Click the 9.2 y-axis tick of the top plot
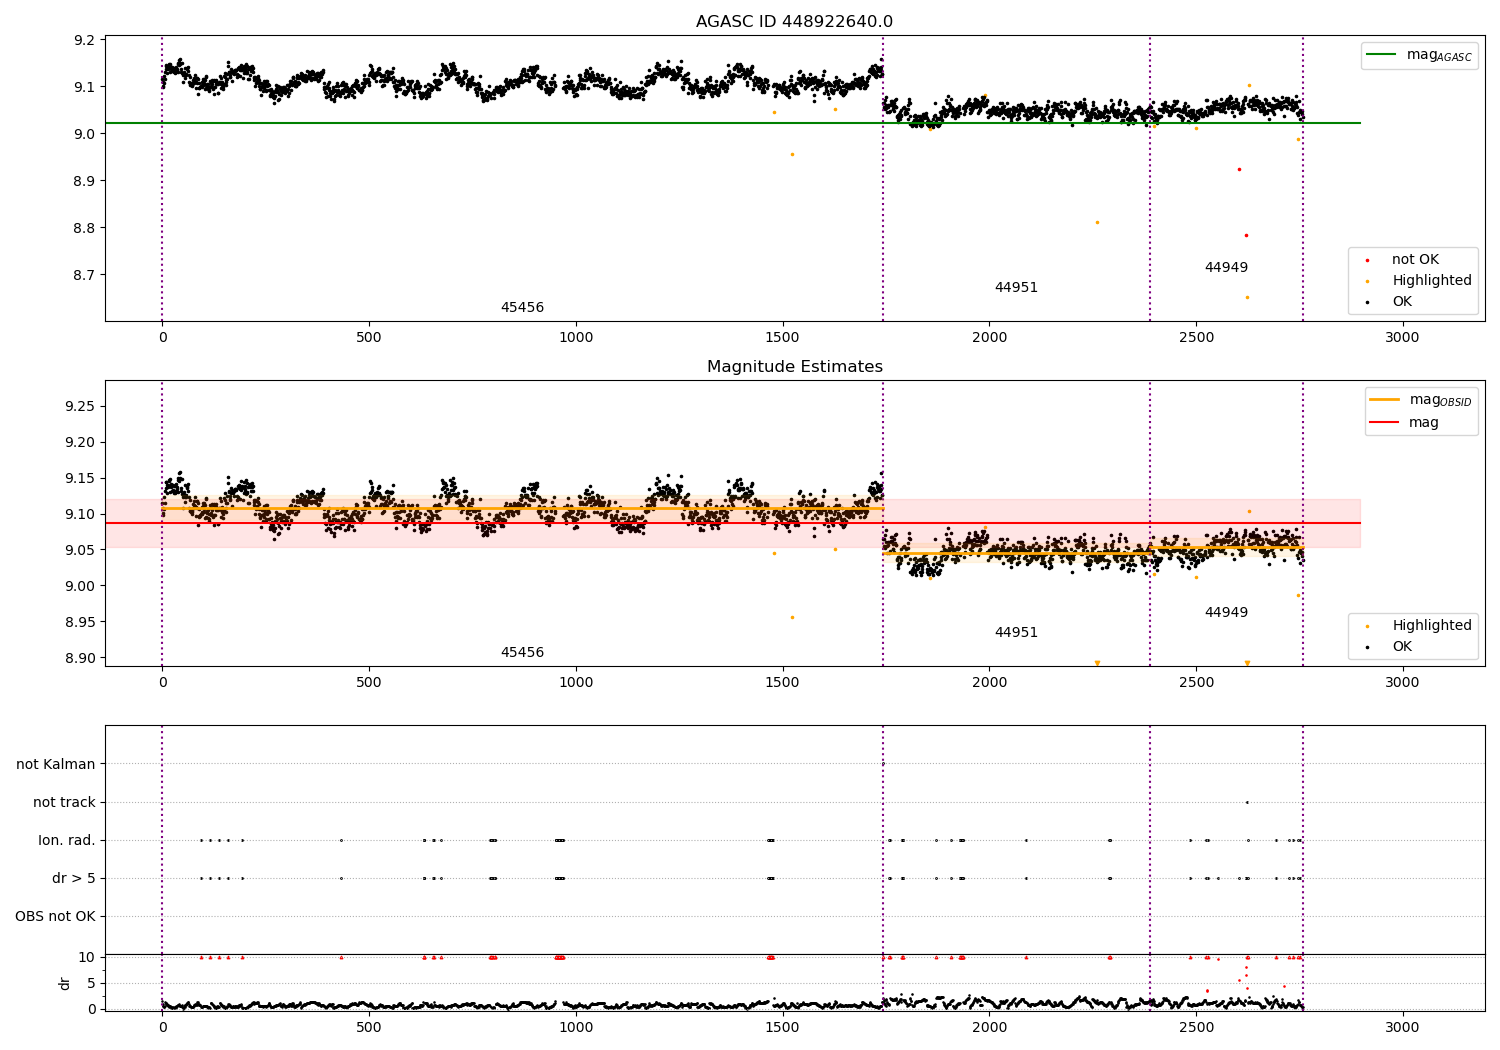The height and width of the screenshot is (1050, 1500). click(x=85, y=41)
